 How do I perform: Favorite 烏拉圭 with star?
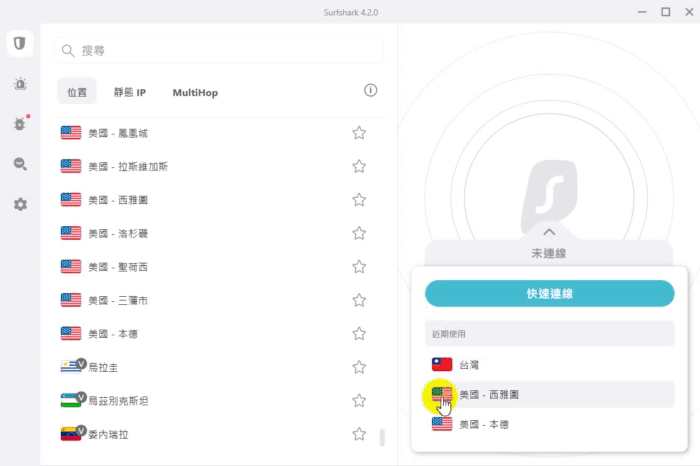tap(359, 367)
